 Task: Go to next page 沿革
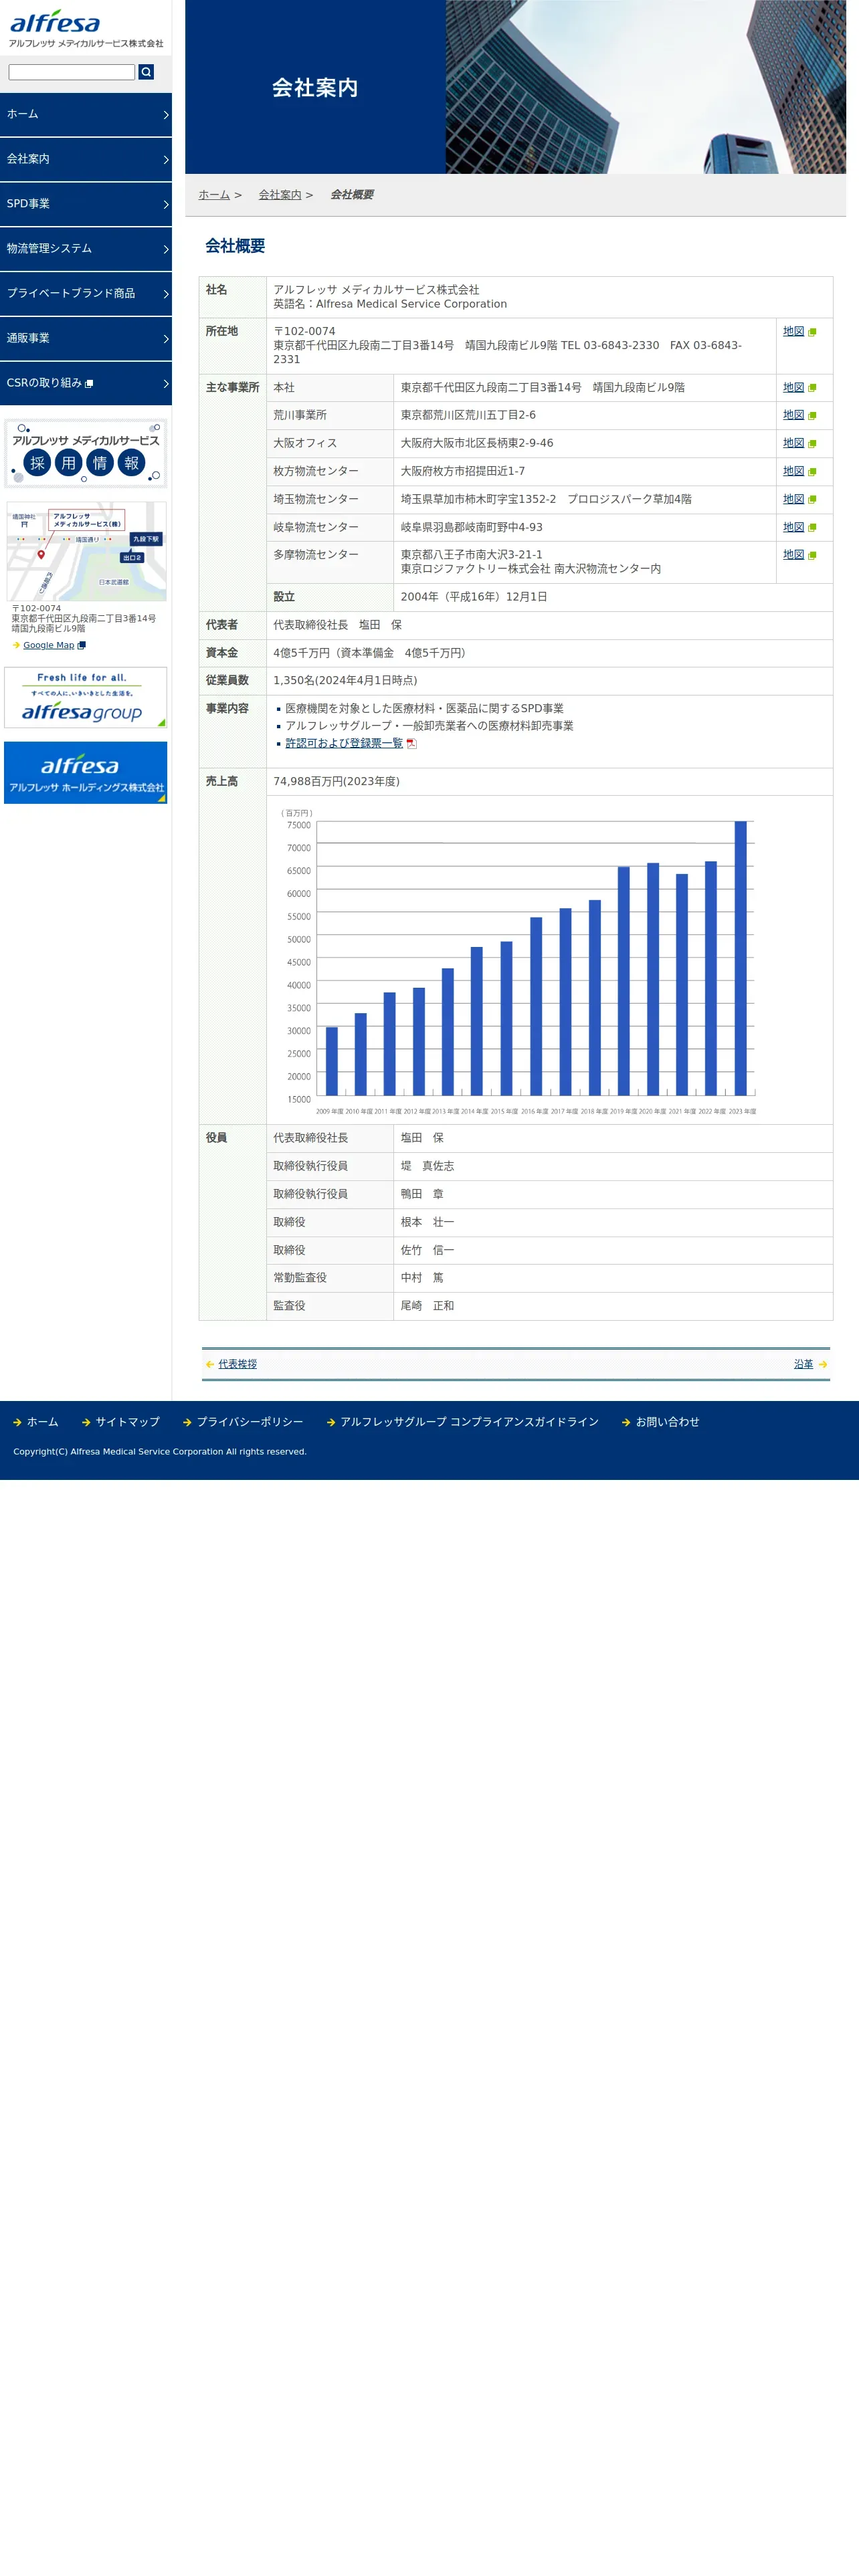803,1364
